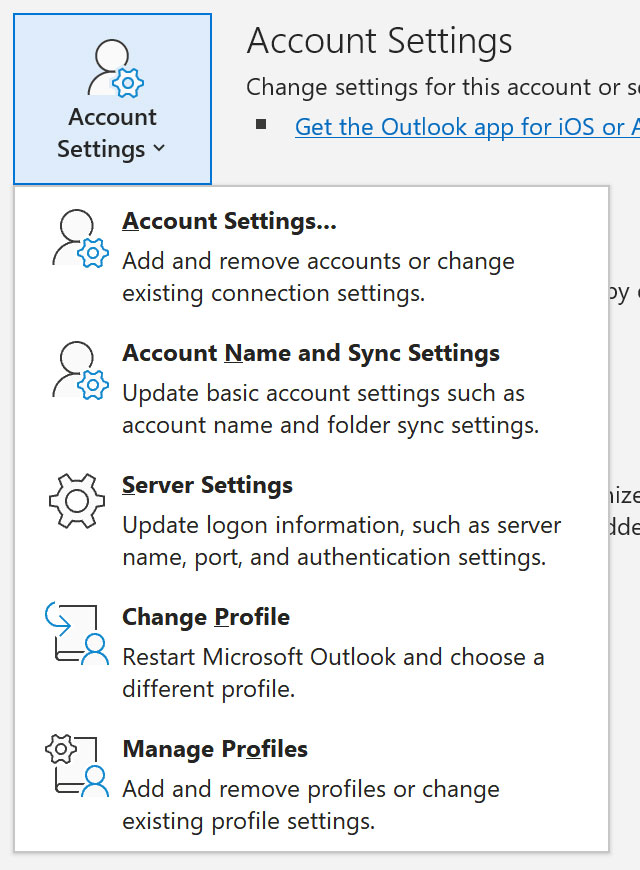Click the Server Settings gear icon

point(77,501)
